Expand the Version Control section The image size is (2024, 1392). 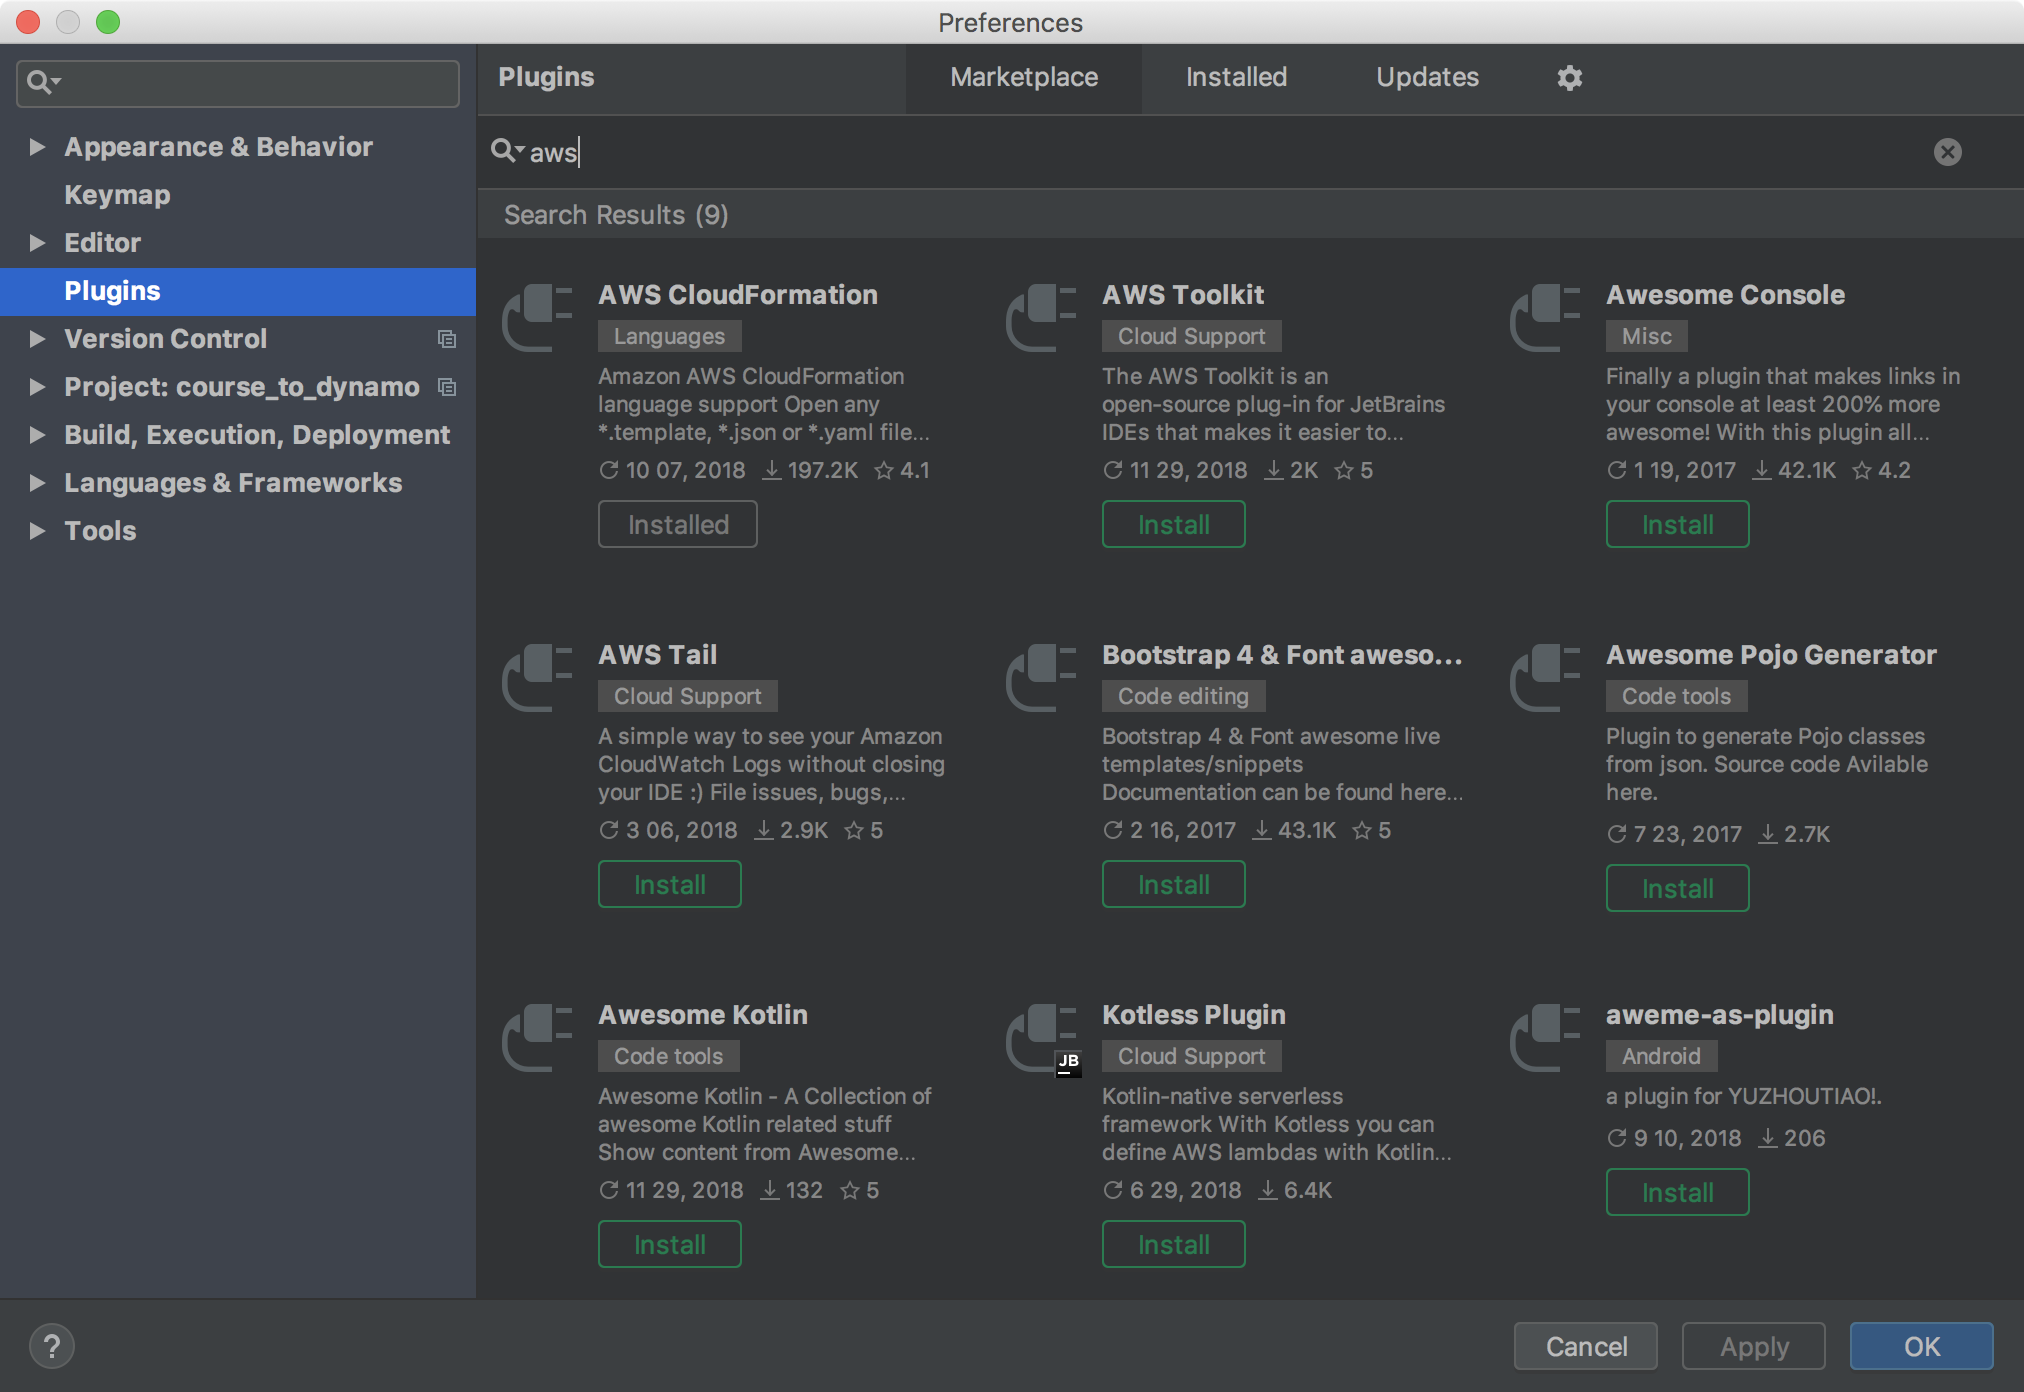click(x=38, y=339)
